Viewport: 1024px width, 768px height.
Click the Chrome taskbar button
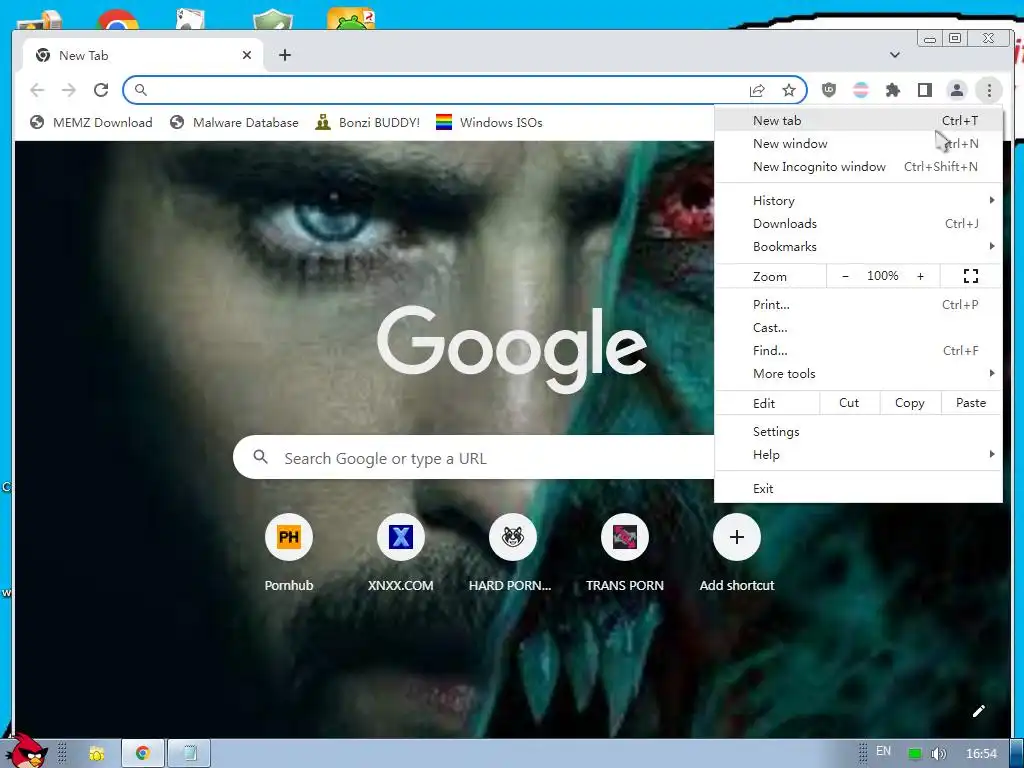pos(142,754)
